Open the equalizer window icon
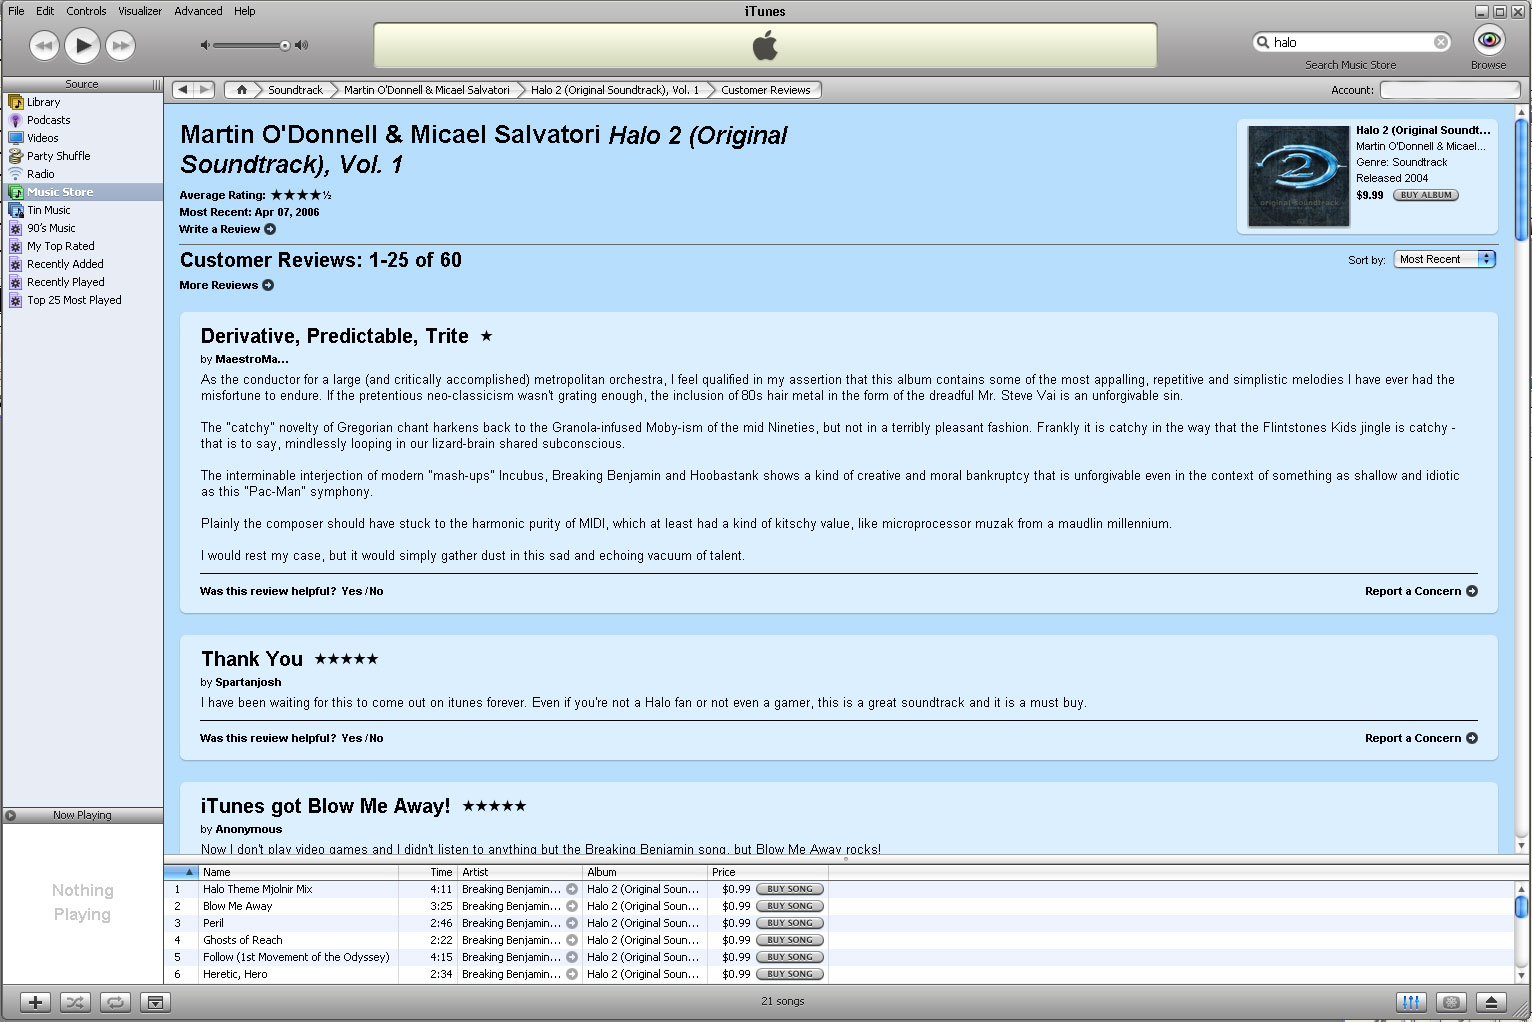The image size is (1532, 1022). coord(1410,1002)
